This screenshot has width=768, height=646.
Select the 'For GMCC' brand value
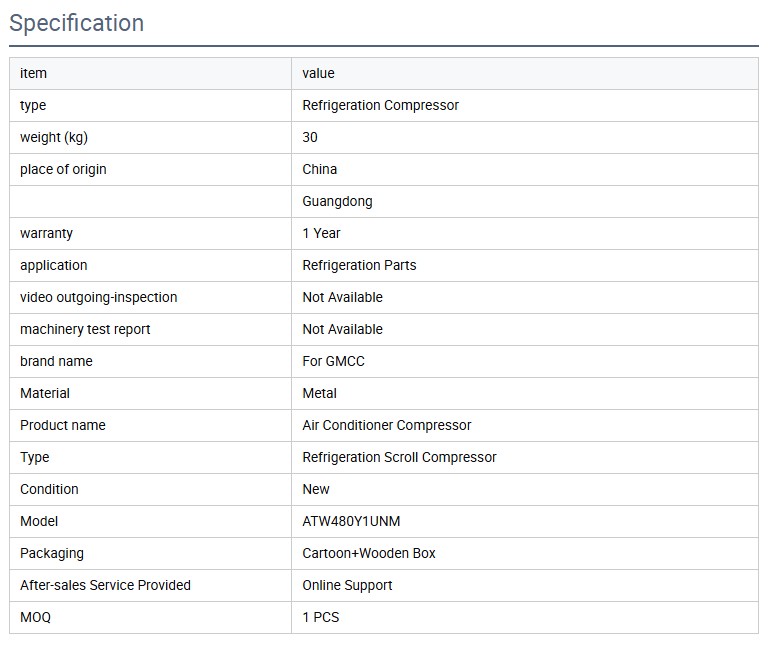333,361
